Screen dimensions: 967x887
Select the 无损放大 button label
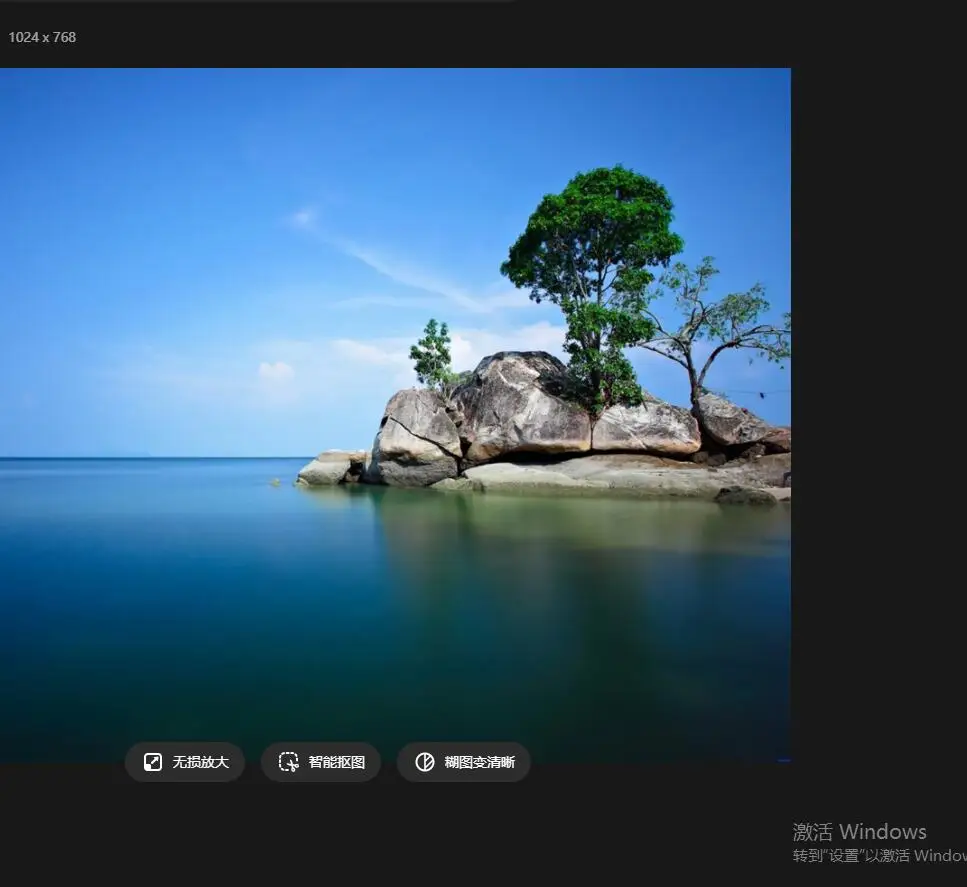click(x=200, y=762)
